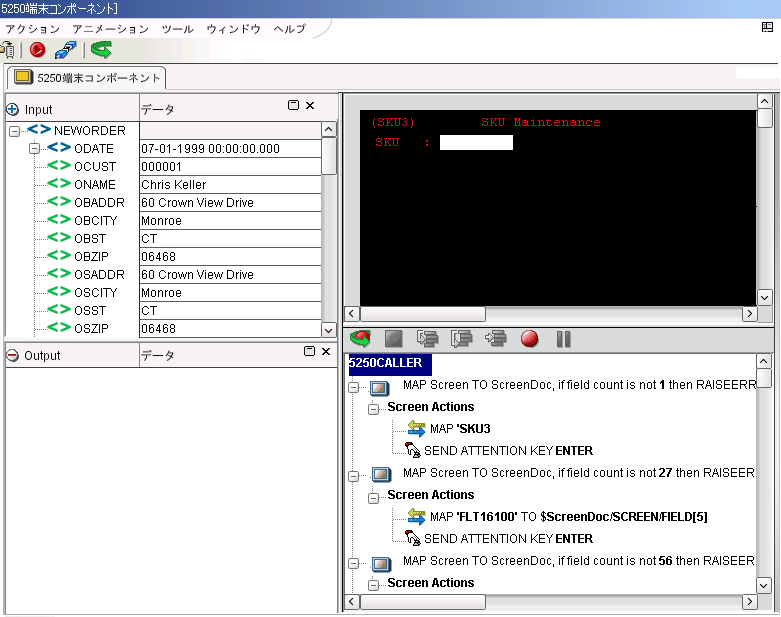
Task: Click the green-red run animation icon
Action: (x=361, y=339)
